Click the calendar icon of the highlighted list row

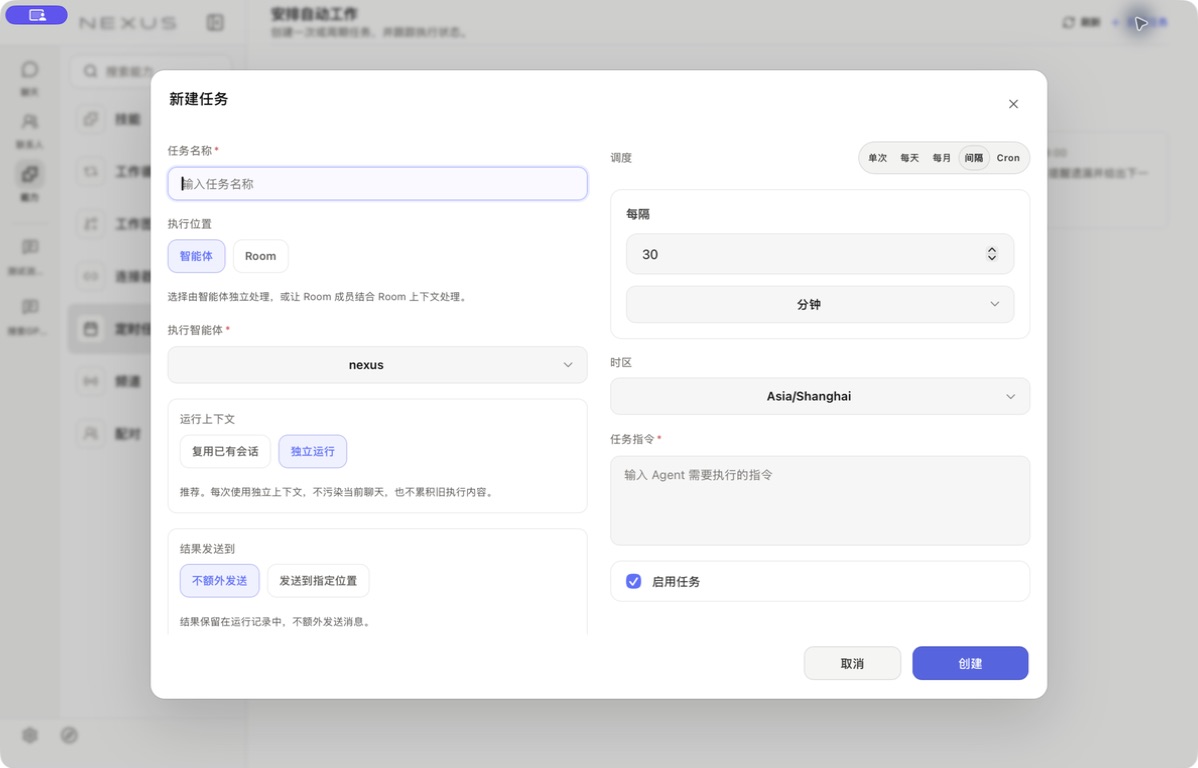point(91,329)
